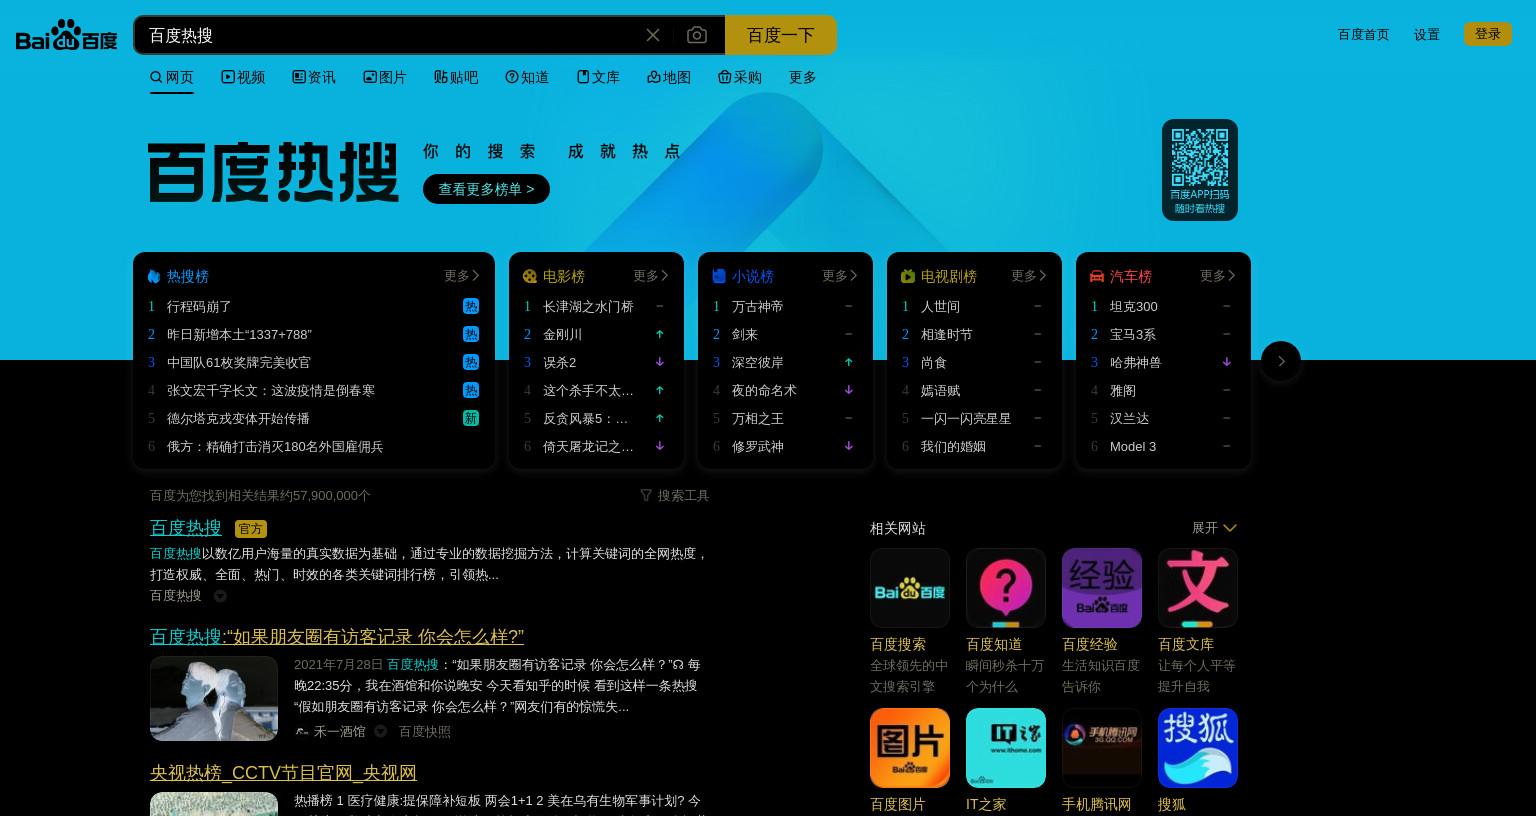Click the 登录 button
The height and width of the screenshot is (816, 1536).
click(x=1488, y=34)
